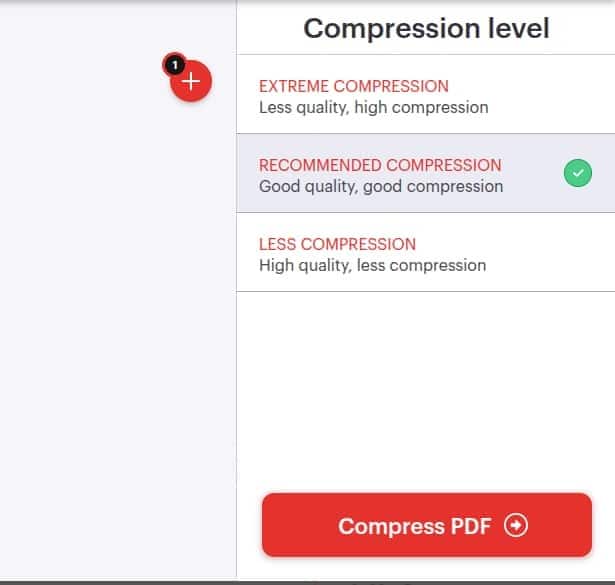615x585 pixels.
Task: Click 'Less quality, high compression' description
Action: [373, 107]
